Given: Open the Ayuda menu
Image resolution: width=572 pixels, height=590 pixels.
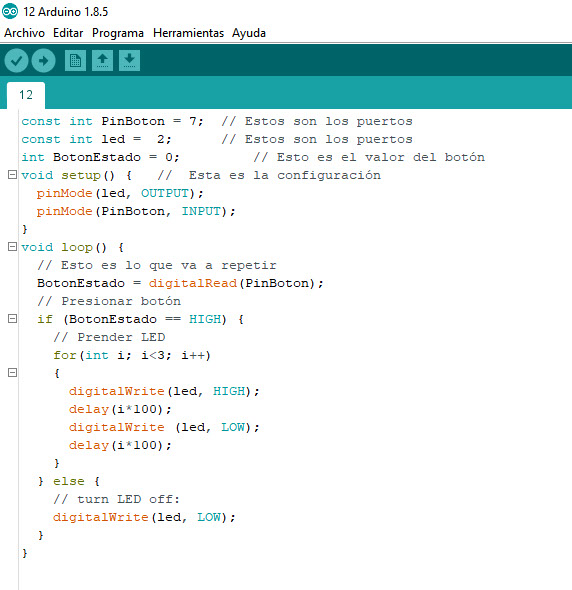Looking at the screenshot, I should click(x=249, y=33).
